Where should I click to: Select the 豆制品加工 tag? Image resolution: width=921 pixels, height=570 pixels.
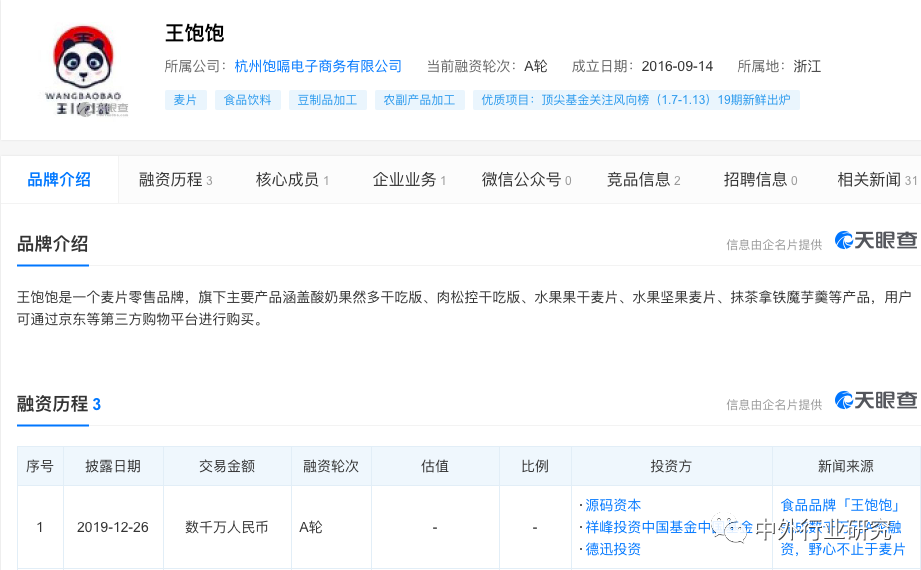coord(327,100)
